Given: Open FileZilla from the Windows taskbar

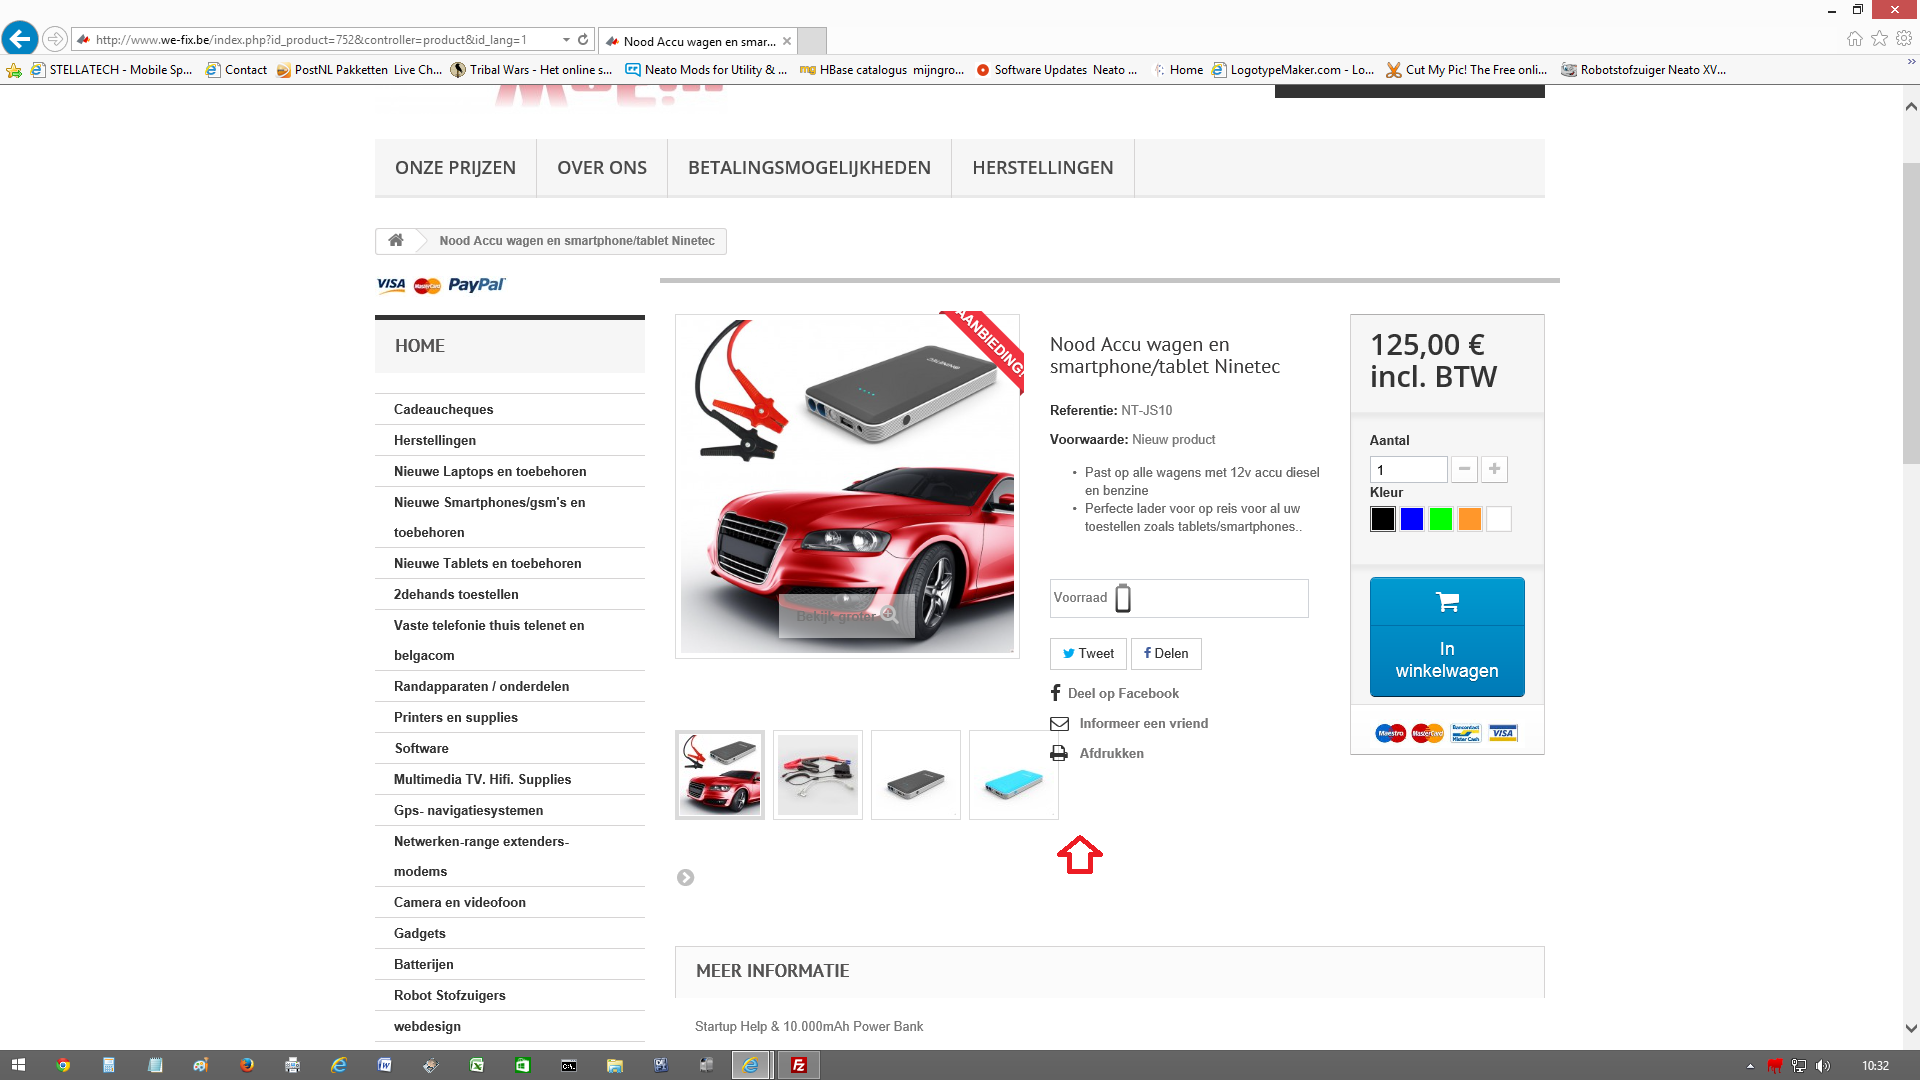Looking at the screenshot, I should pyautogui.click(x=799, y=1065).
